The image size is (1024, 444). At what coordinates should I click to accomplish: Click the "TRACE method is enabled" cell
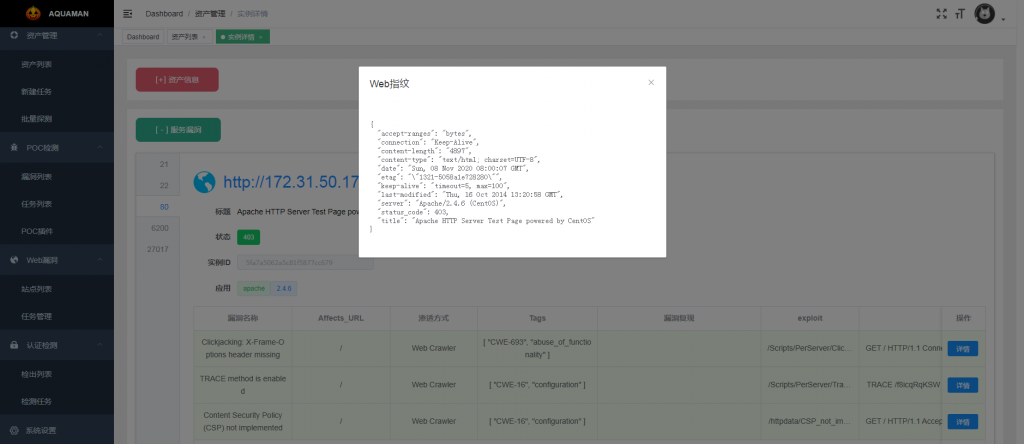pyautogui.click(x=243, y=385)
